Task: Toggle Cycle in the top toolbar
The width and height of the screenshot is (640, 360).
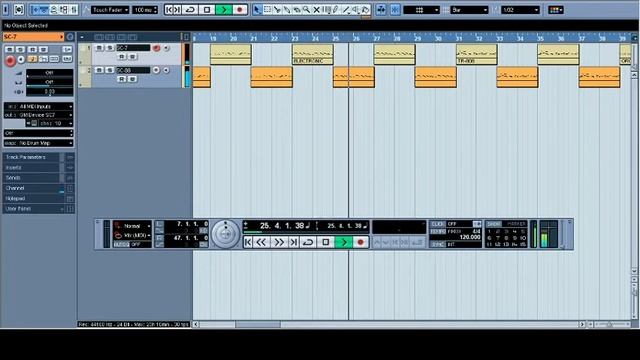Action: click(190, 9)
